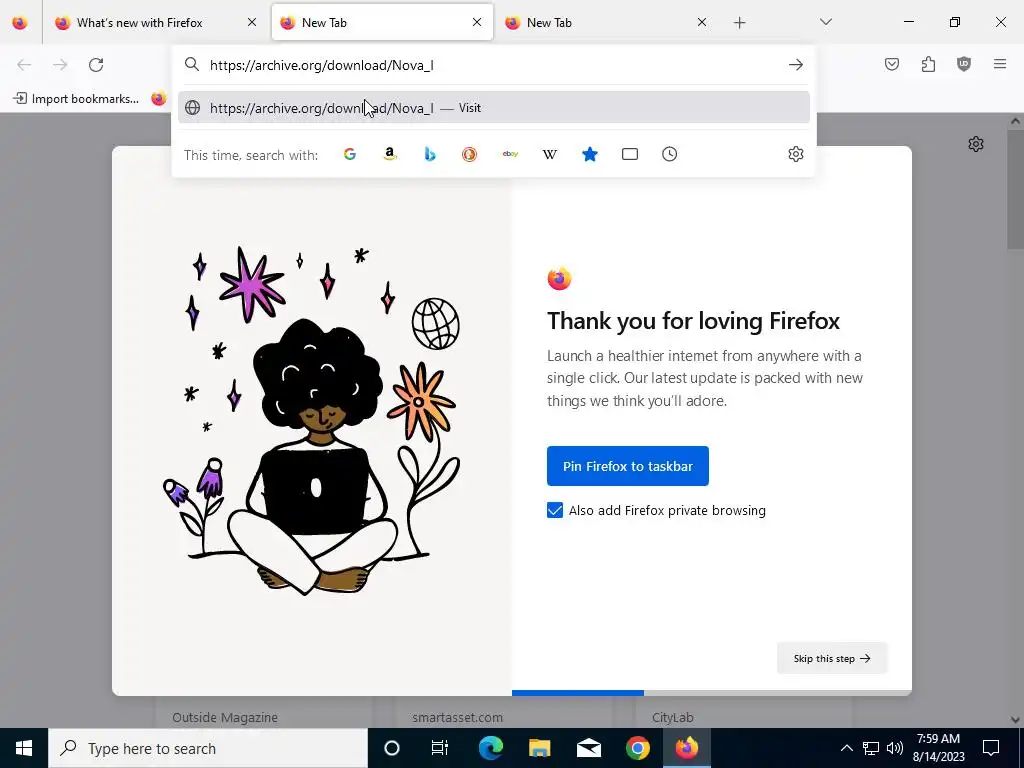The height and width of the screenshot is (768, 1024).
Task: Click the scrollbar down arrow
Action: [1015, 719]
